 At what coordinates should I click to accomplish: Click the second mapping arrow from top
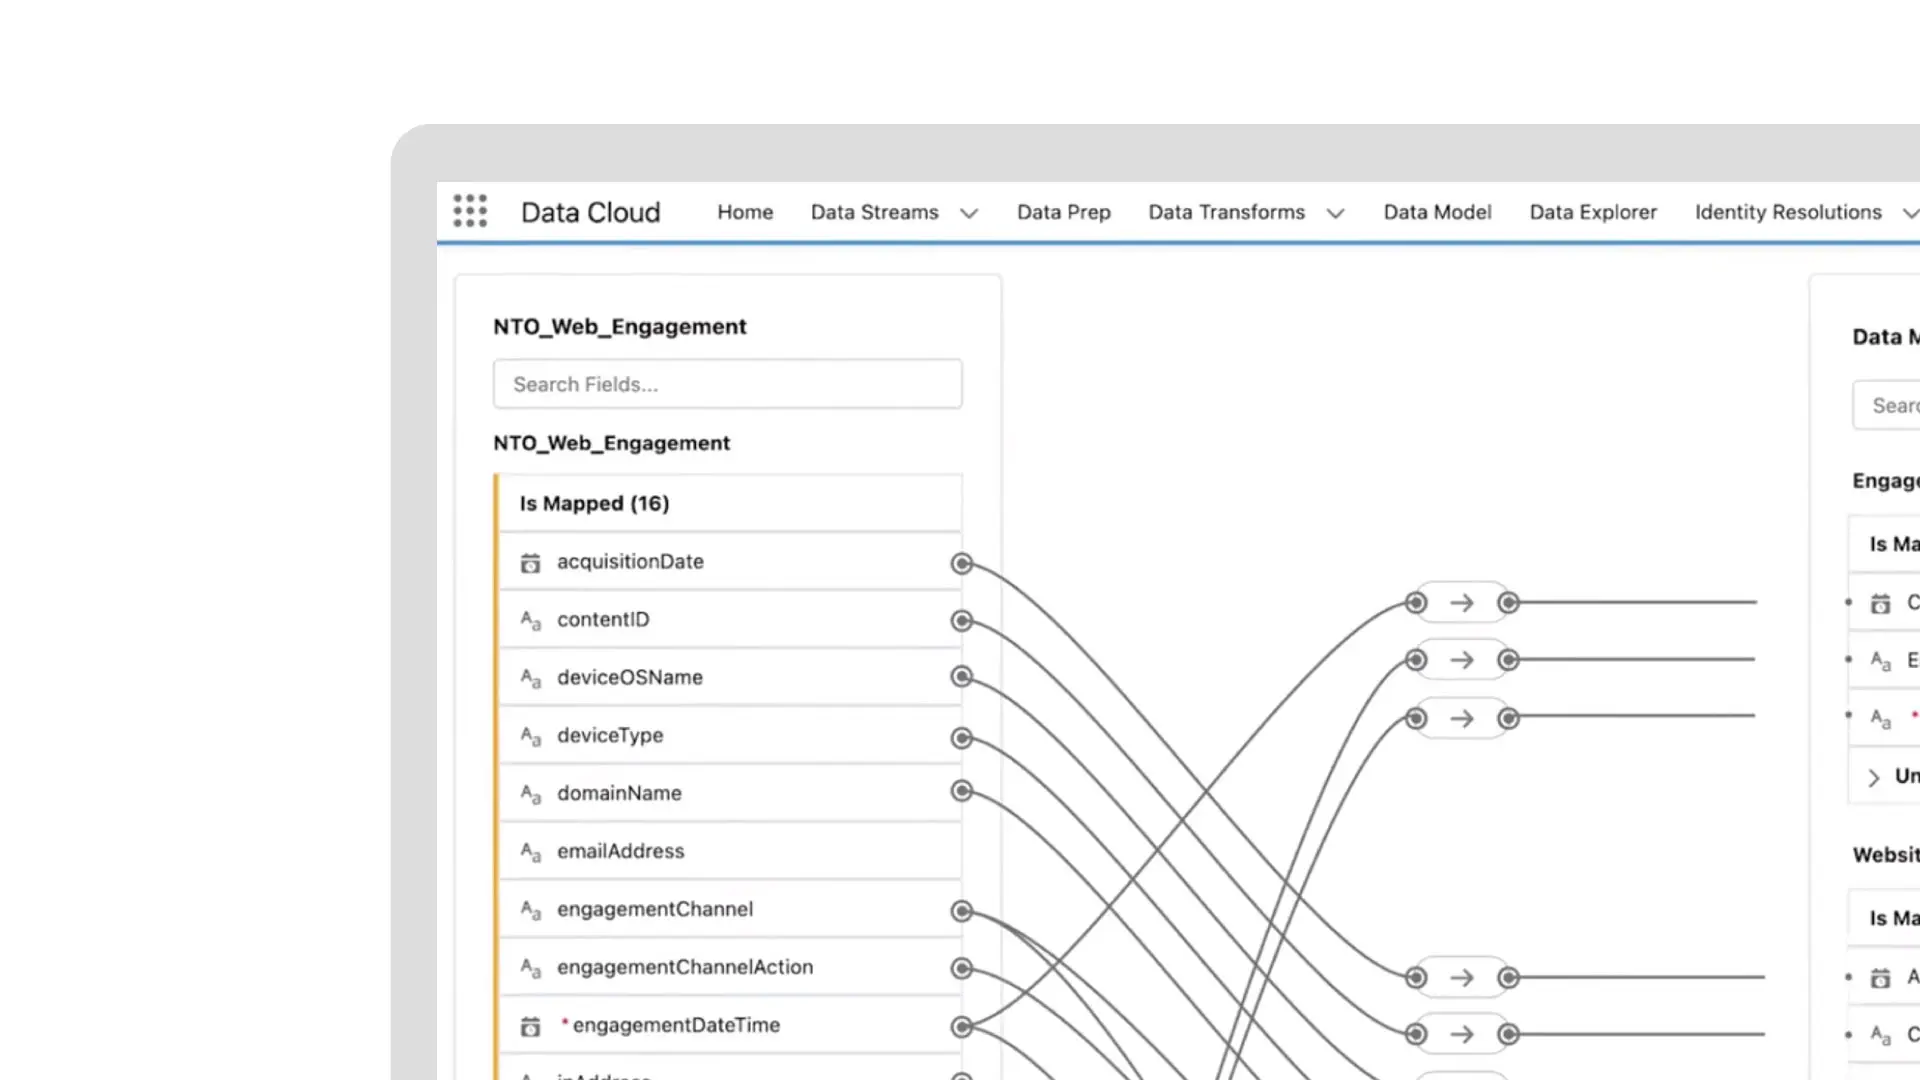point(1462,660)
